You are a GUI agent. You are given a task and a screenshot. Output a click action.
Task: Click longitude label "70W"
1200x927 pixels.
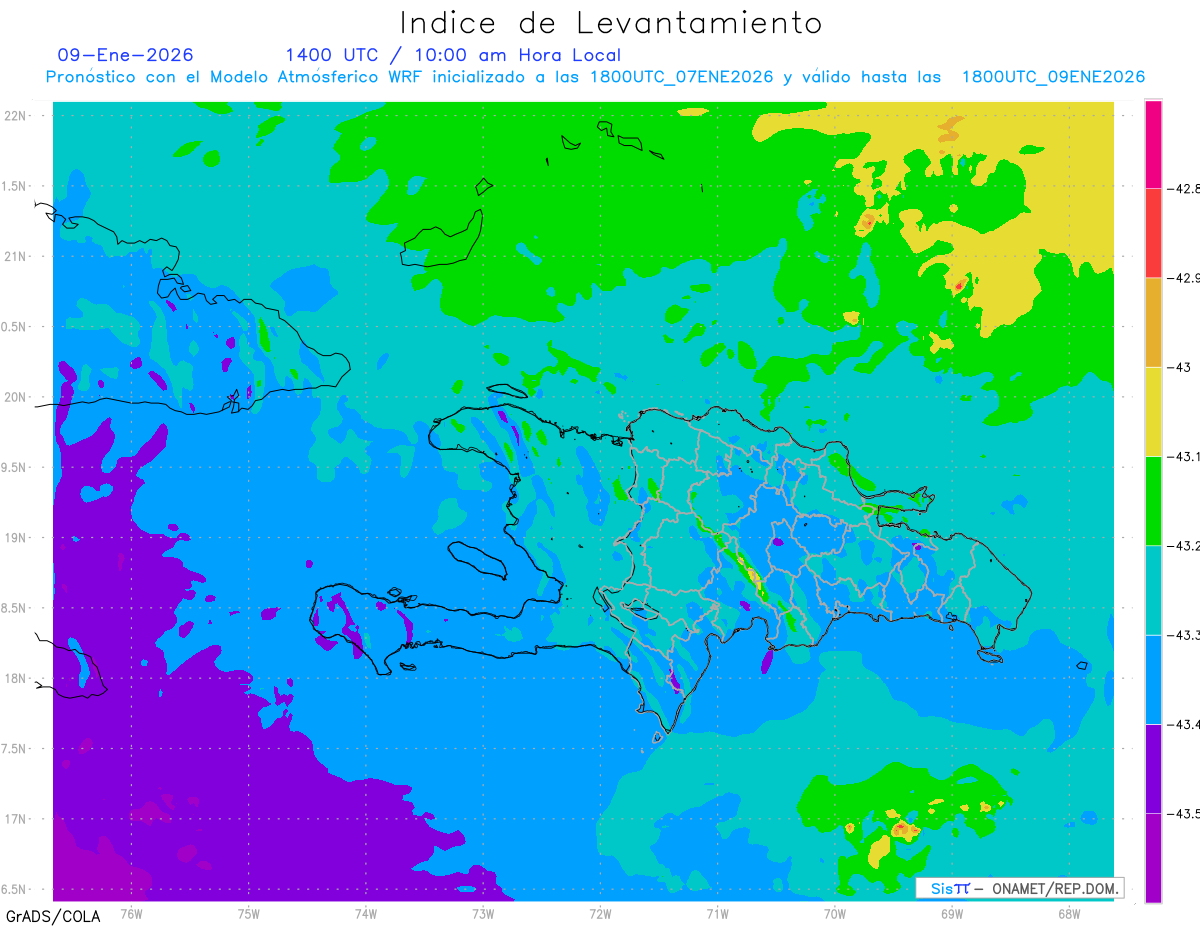(x=835, y=914)
